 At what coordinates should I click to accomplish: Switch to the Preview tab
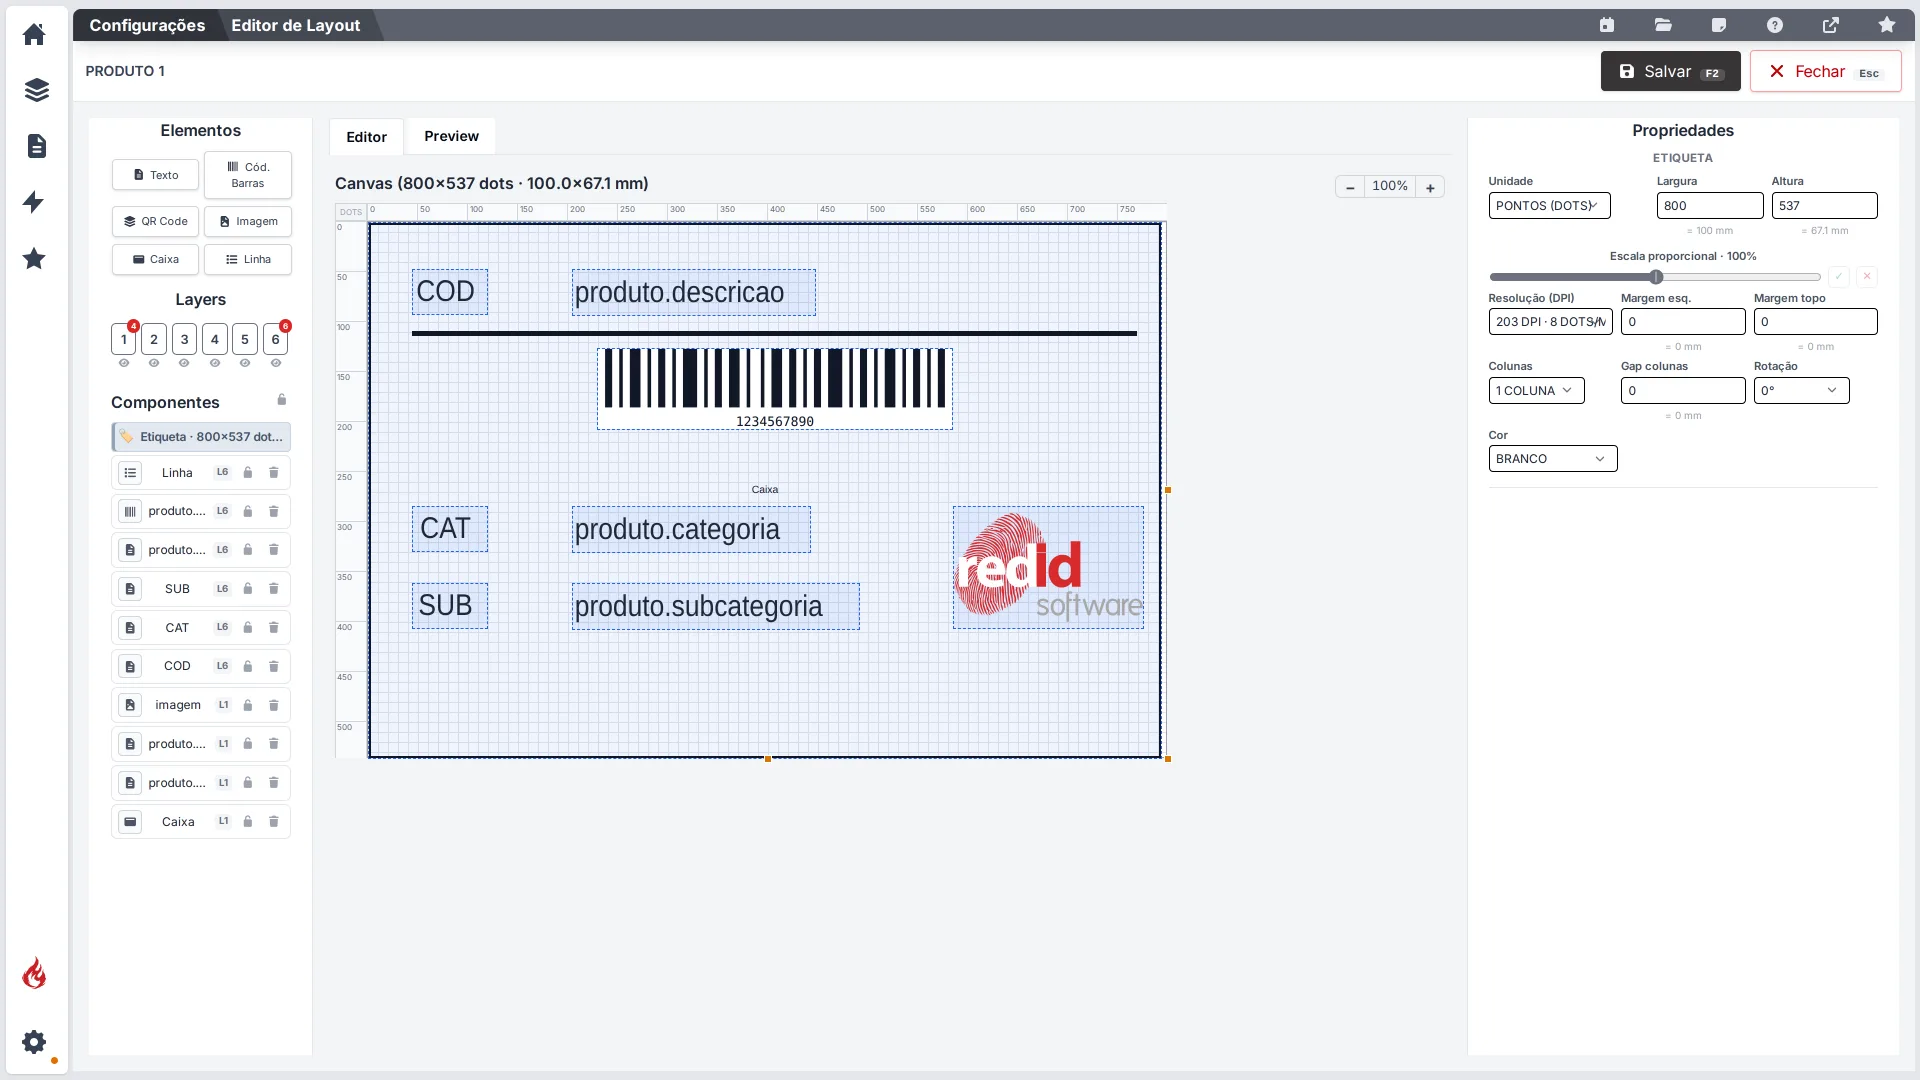tap(451, 136)
